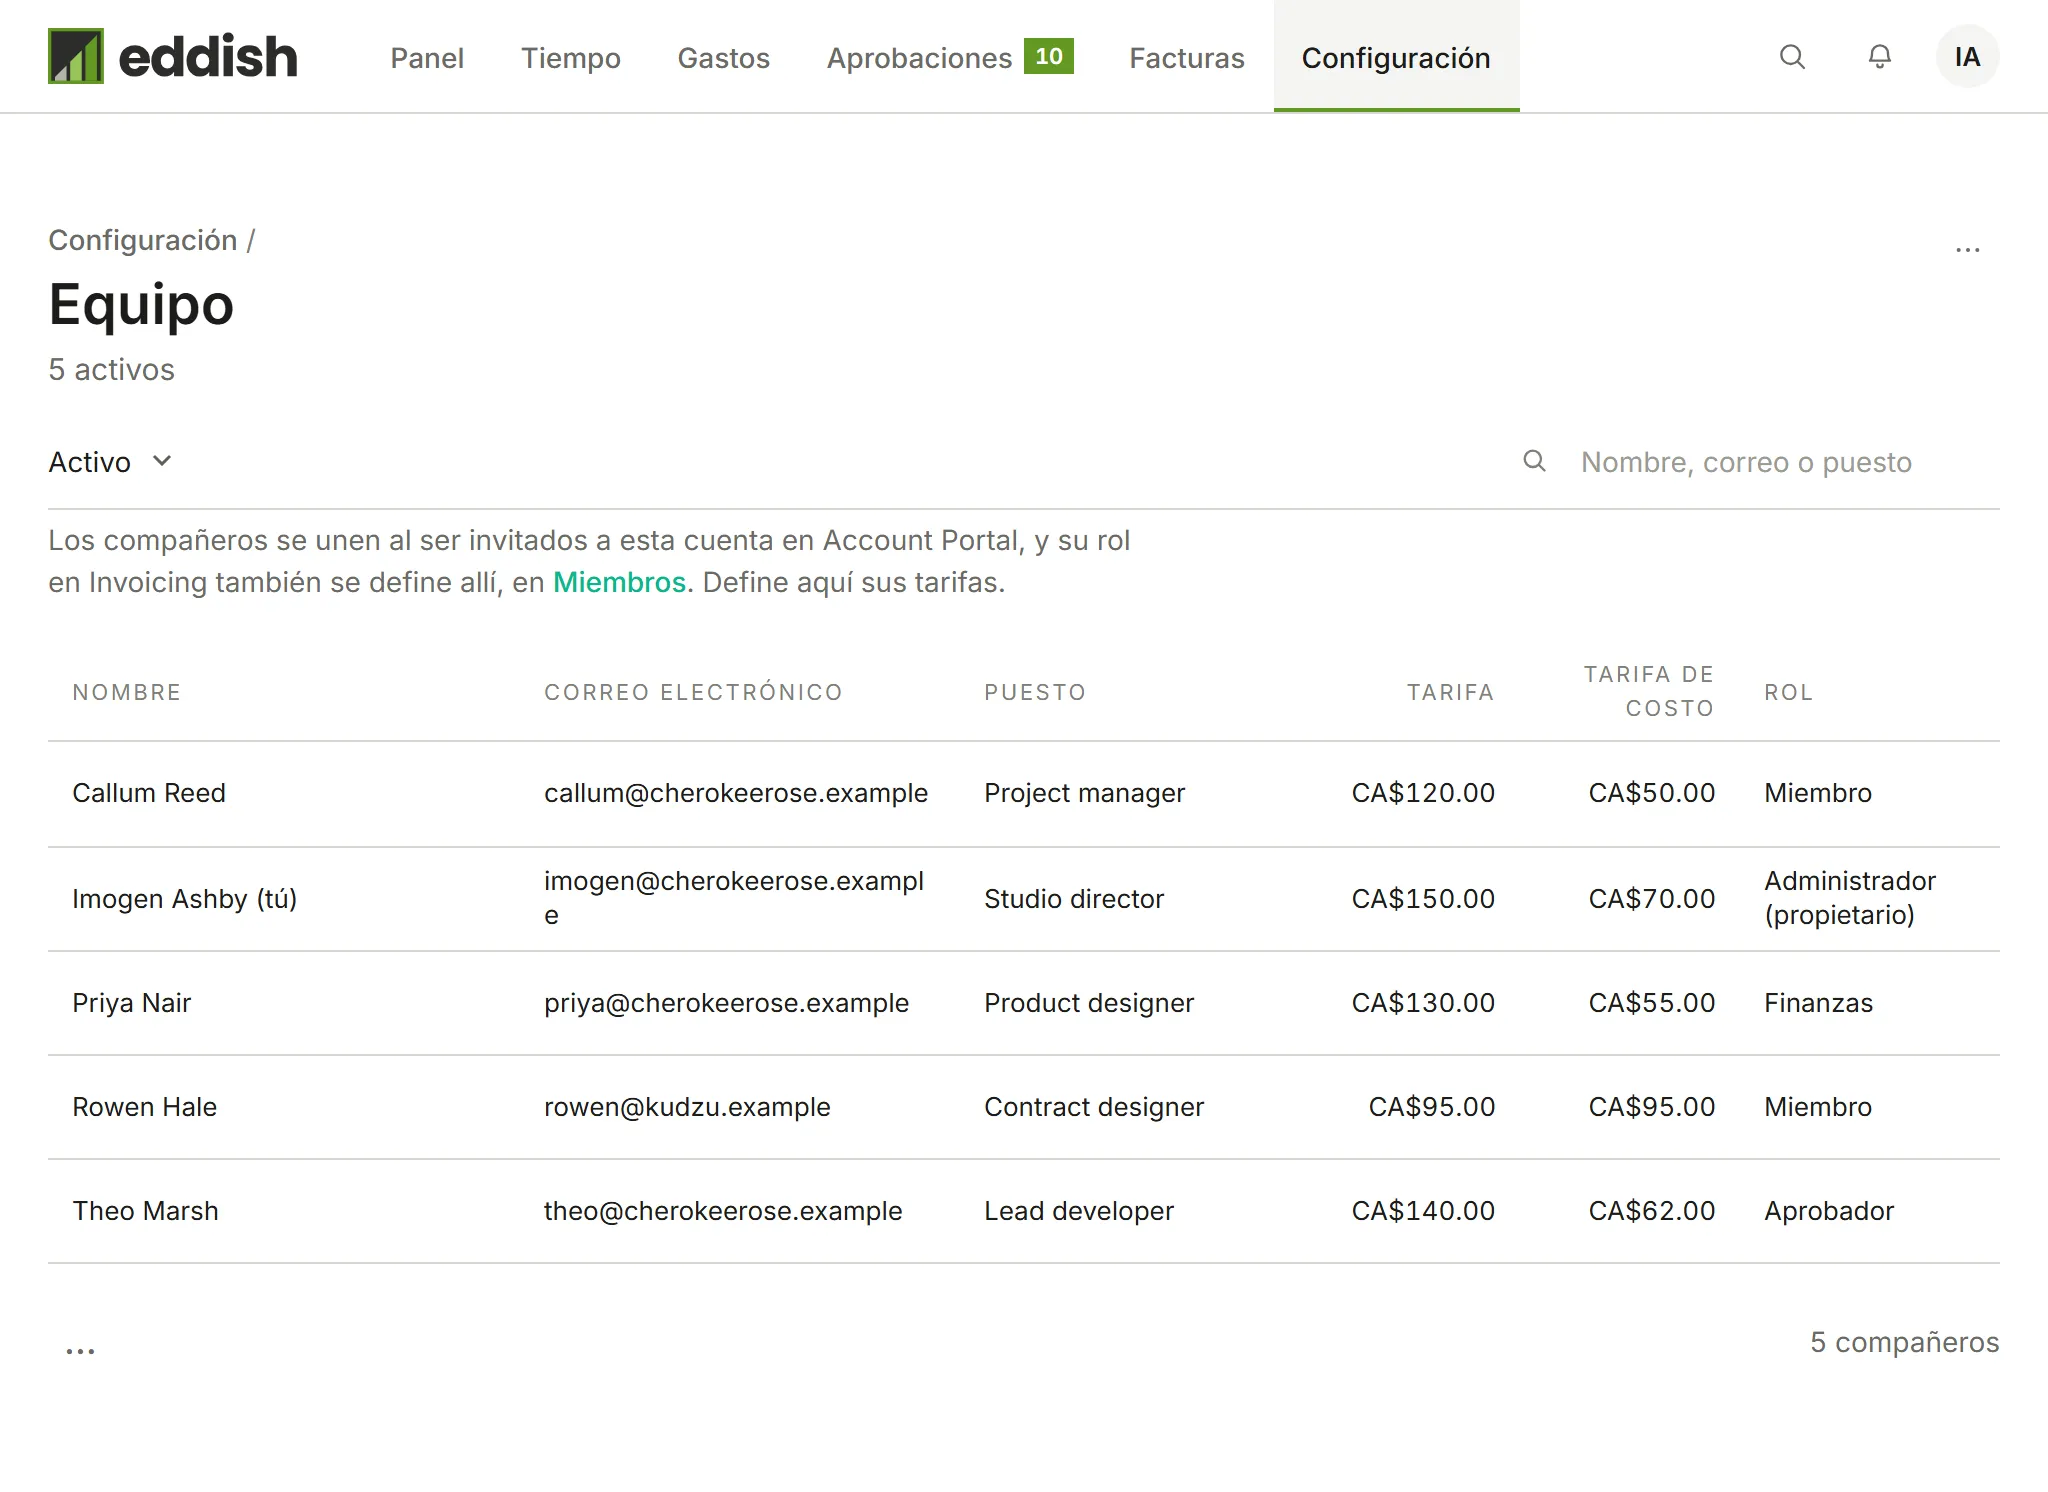The width and height of the screenshot is (2048, 1492).
Task: Open the page options ellipsis beside Equipo
Action: (x=1967, y=249)
